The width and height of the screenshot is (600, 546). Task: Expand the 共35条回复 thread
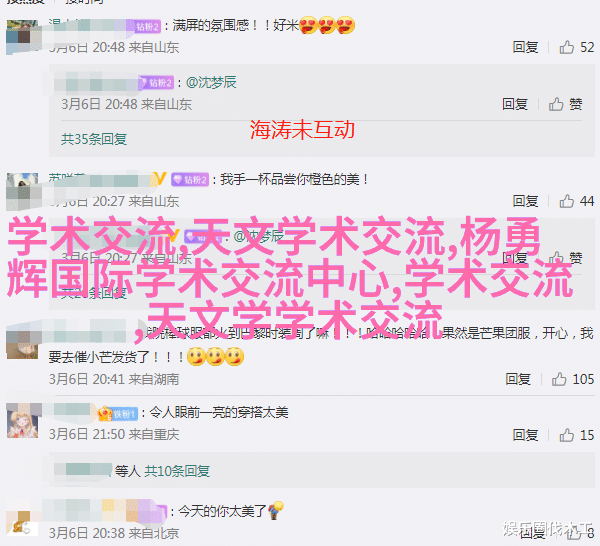pyautogui.click(x=94, y=139)
